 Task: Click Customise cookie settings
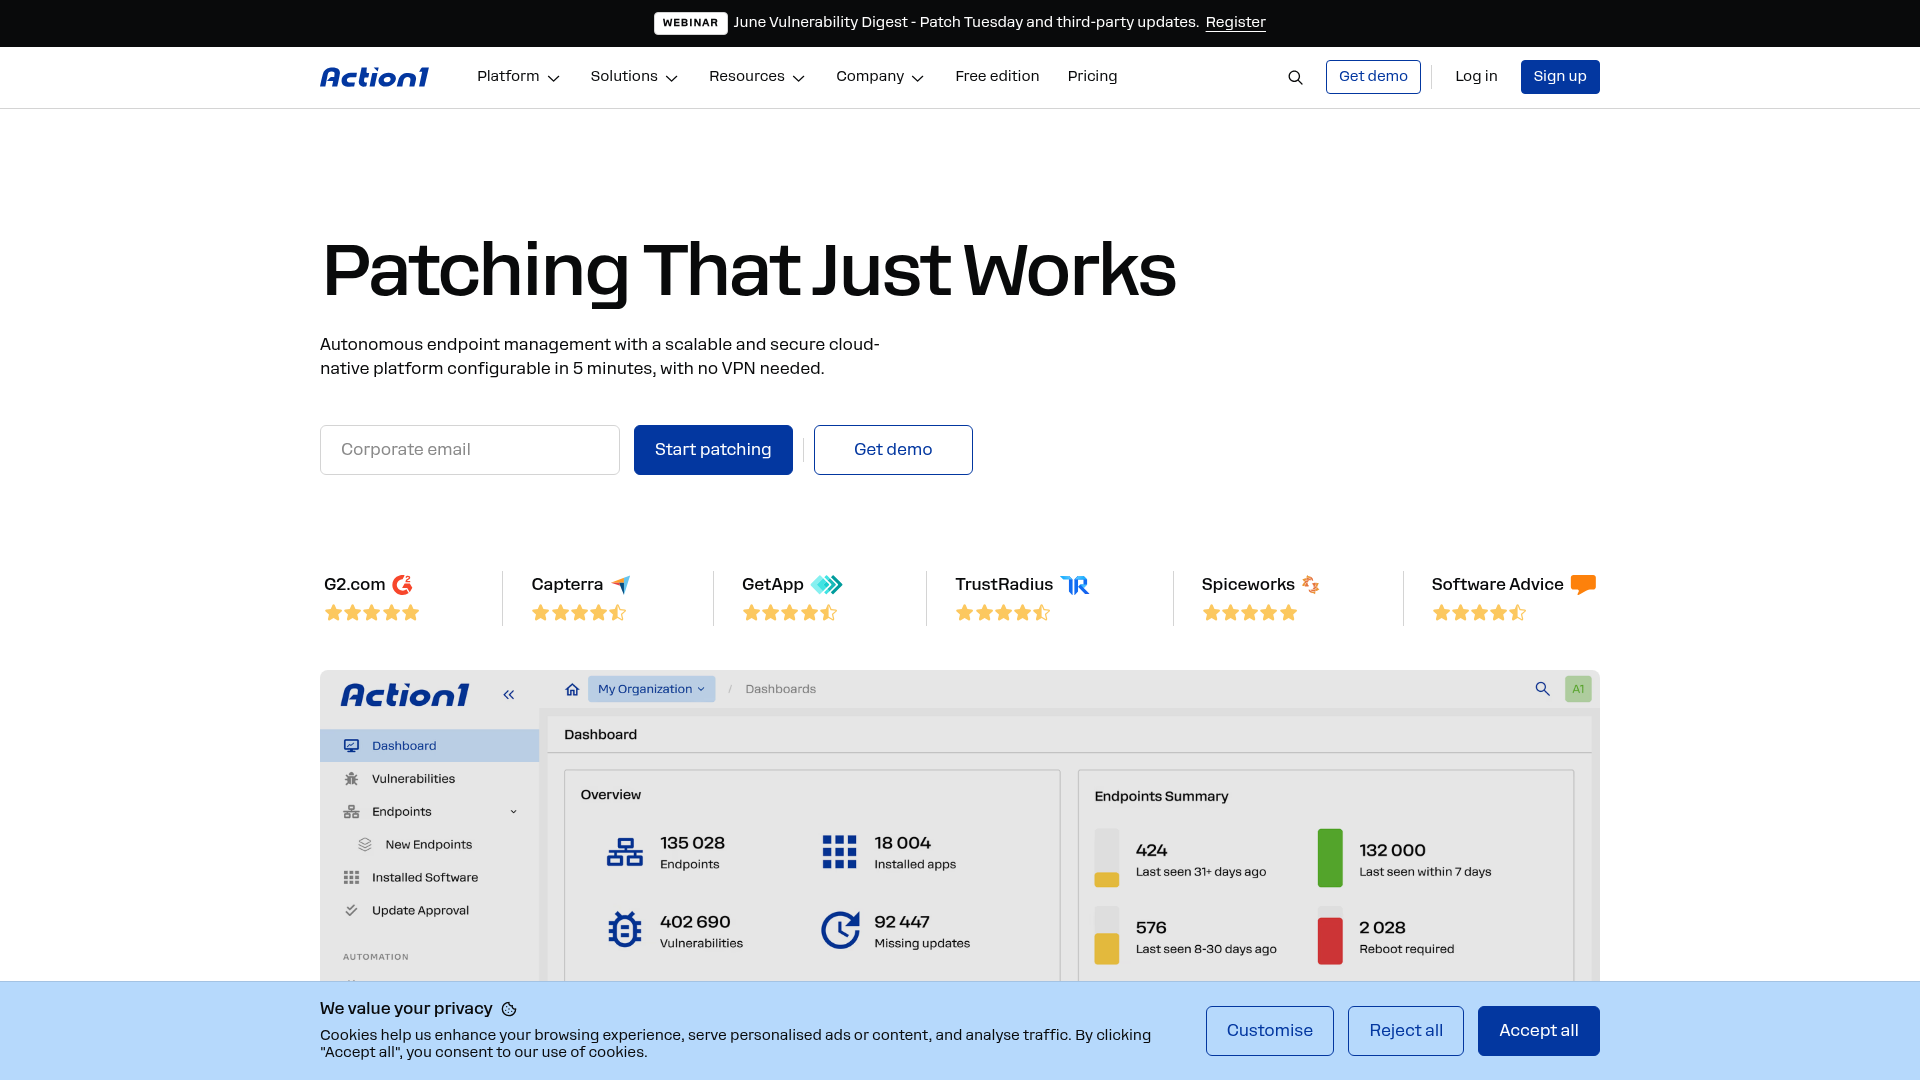1270,1031
